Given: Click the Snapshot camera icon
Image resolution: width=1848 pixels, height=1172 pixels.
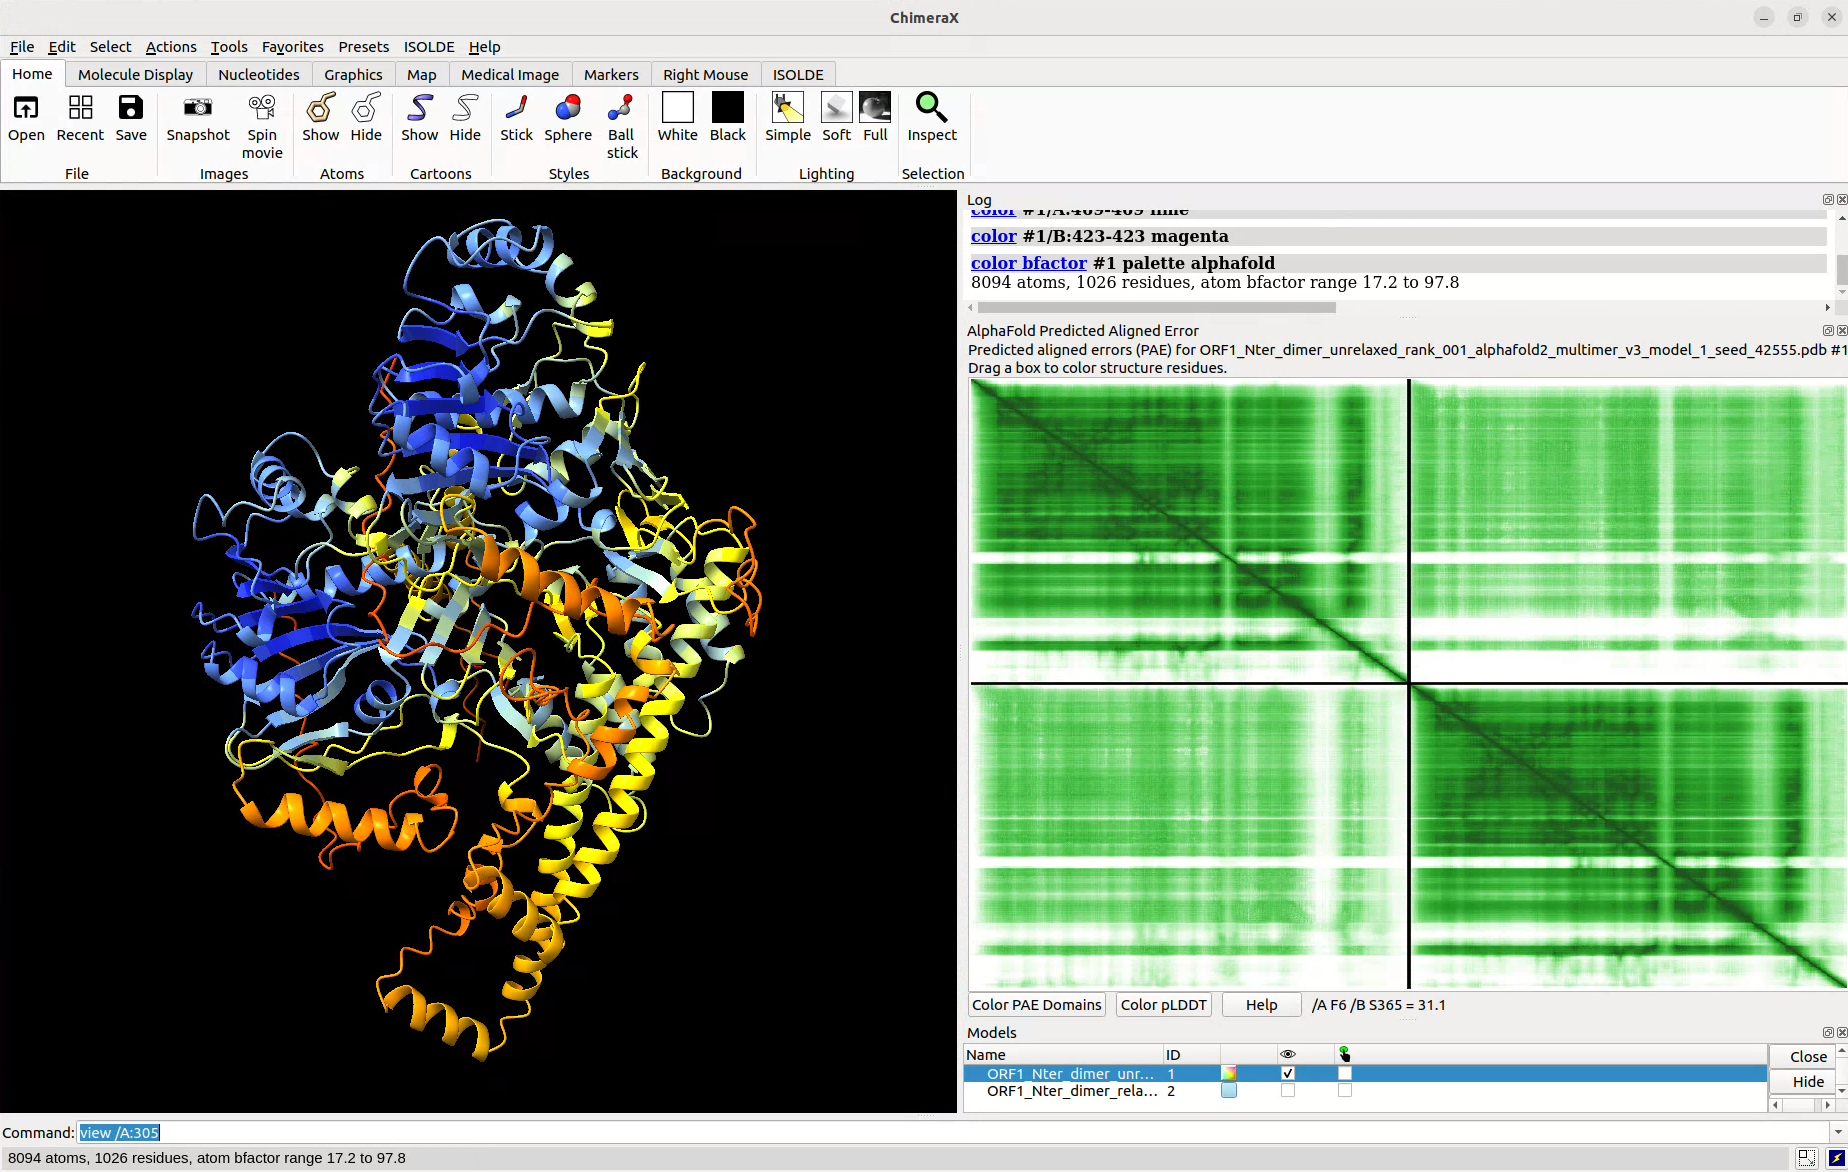Looking at the screenshot, I should tap(198, 108).
